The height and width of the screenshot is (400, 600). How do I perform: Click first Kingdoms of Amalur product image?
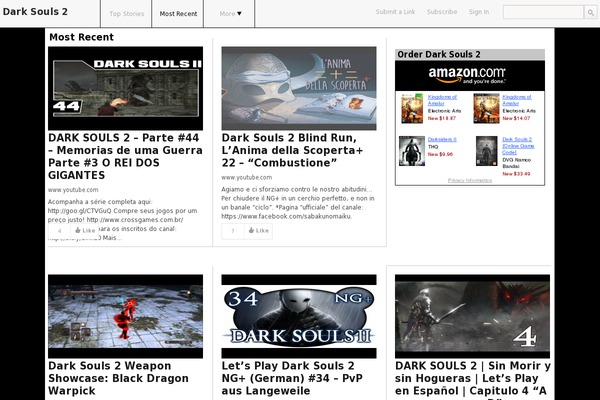[412, 108]
